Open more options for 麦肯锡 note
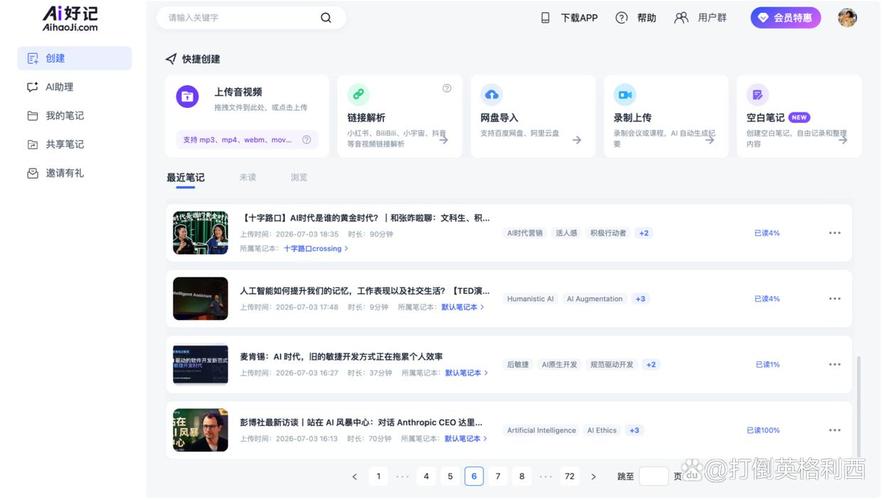Image resolution: width=883 pixels, height=500 pixels. pyautogui.click(x=835, y=364)
